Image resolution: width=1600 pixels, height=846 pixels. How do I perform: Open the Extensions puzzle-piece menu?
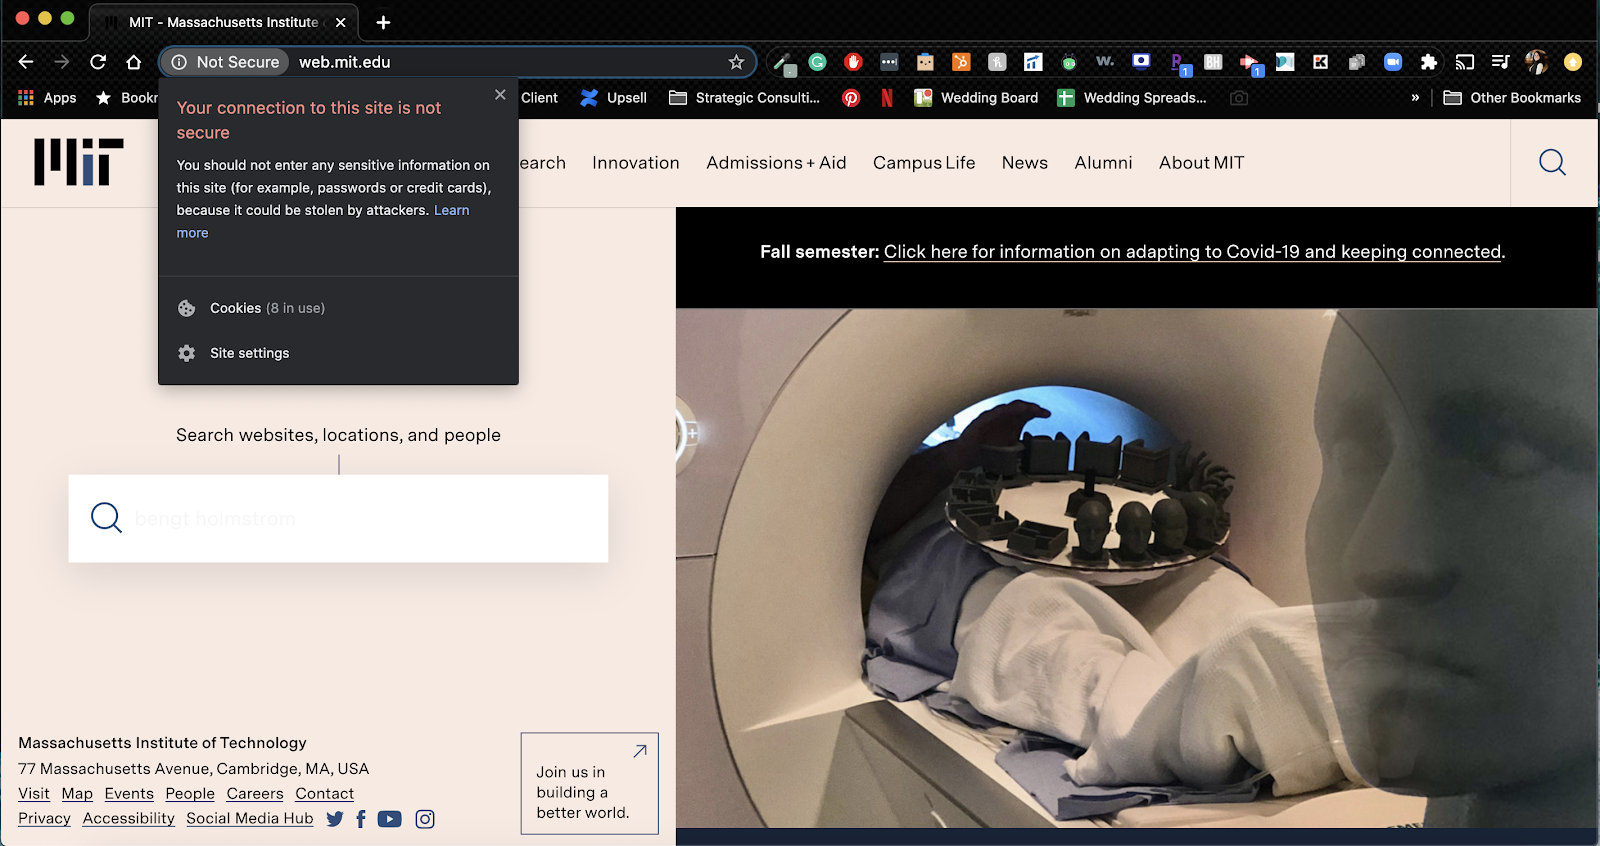point(1429,62)
